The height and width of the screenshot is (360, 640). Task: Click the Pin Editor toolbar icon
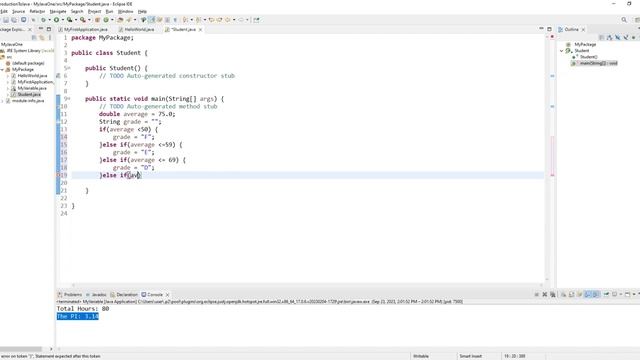point(256,20)
